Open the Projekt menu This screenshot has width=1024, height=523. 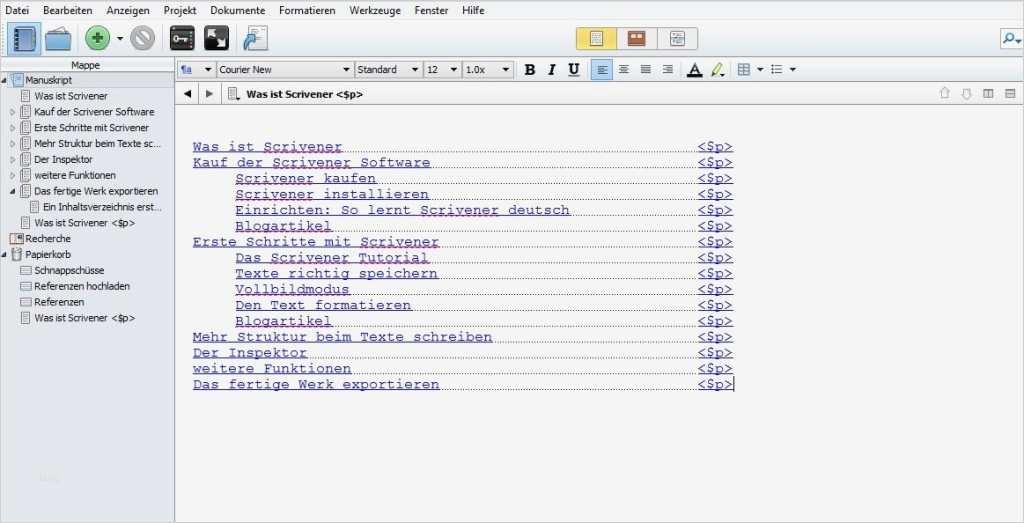coord(180,10)
